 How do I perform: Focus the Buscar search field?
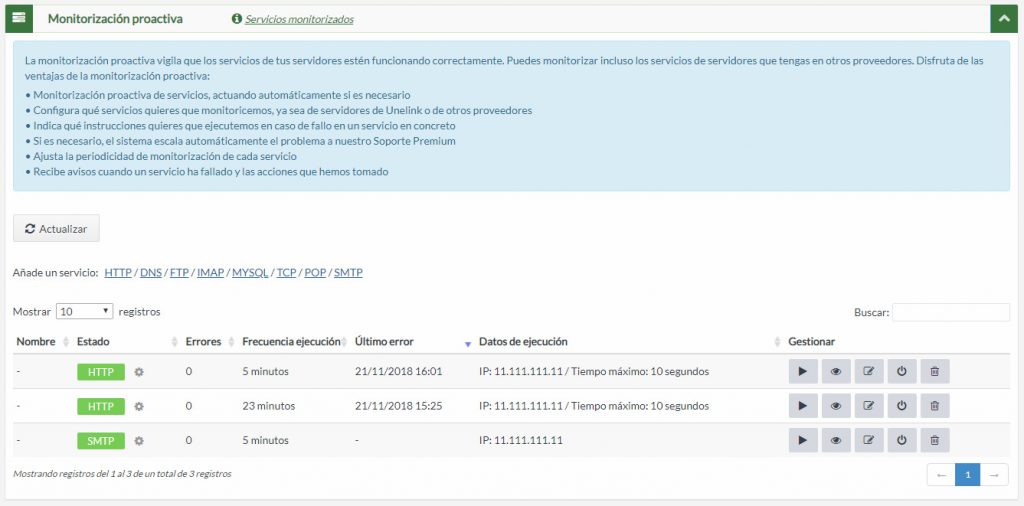pyautogui.click(x=951, y=312)
